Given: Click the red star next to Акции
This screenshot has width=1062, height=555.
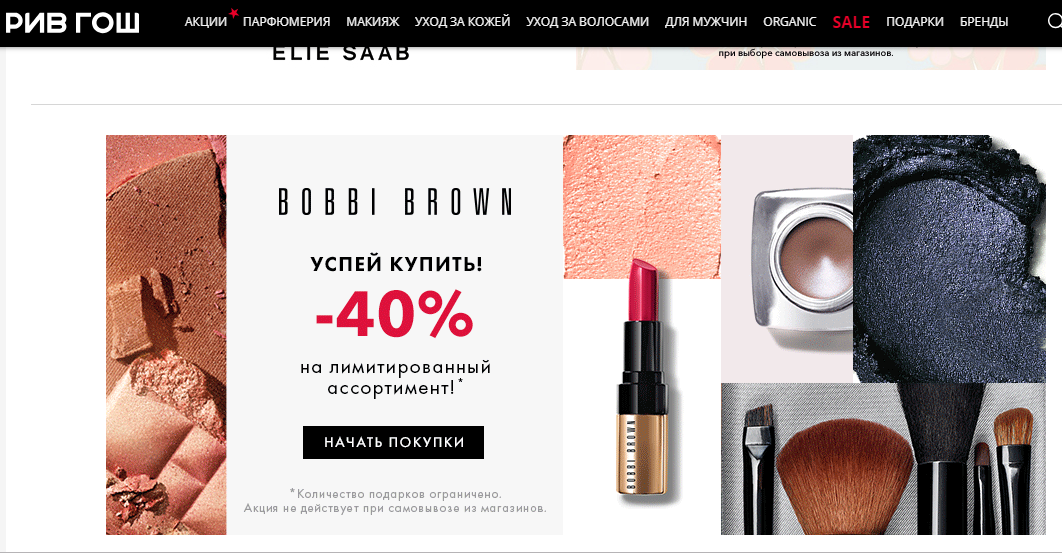Looking at the screenshot, I should pyautogui.click(x=234, y=12).
